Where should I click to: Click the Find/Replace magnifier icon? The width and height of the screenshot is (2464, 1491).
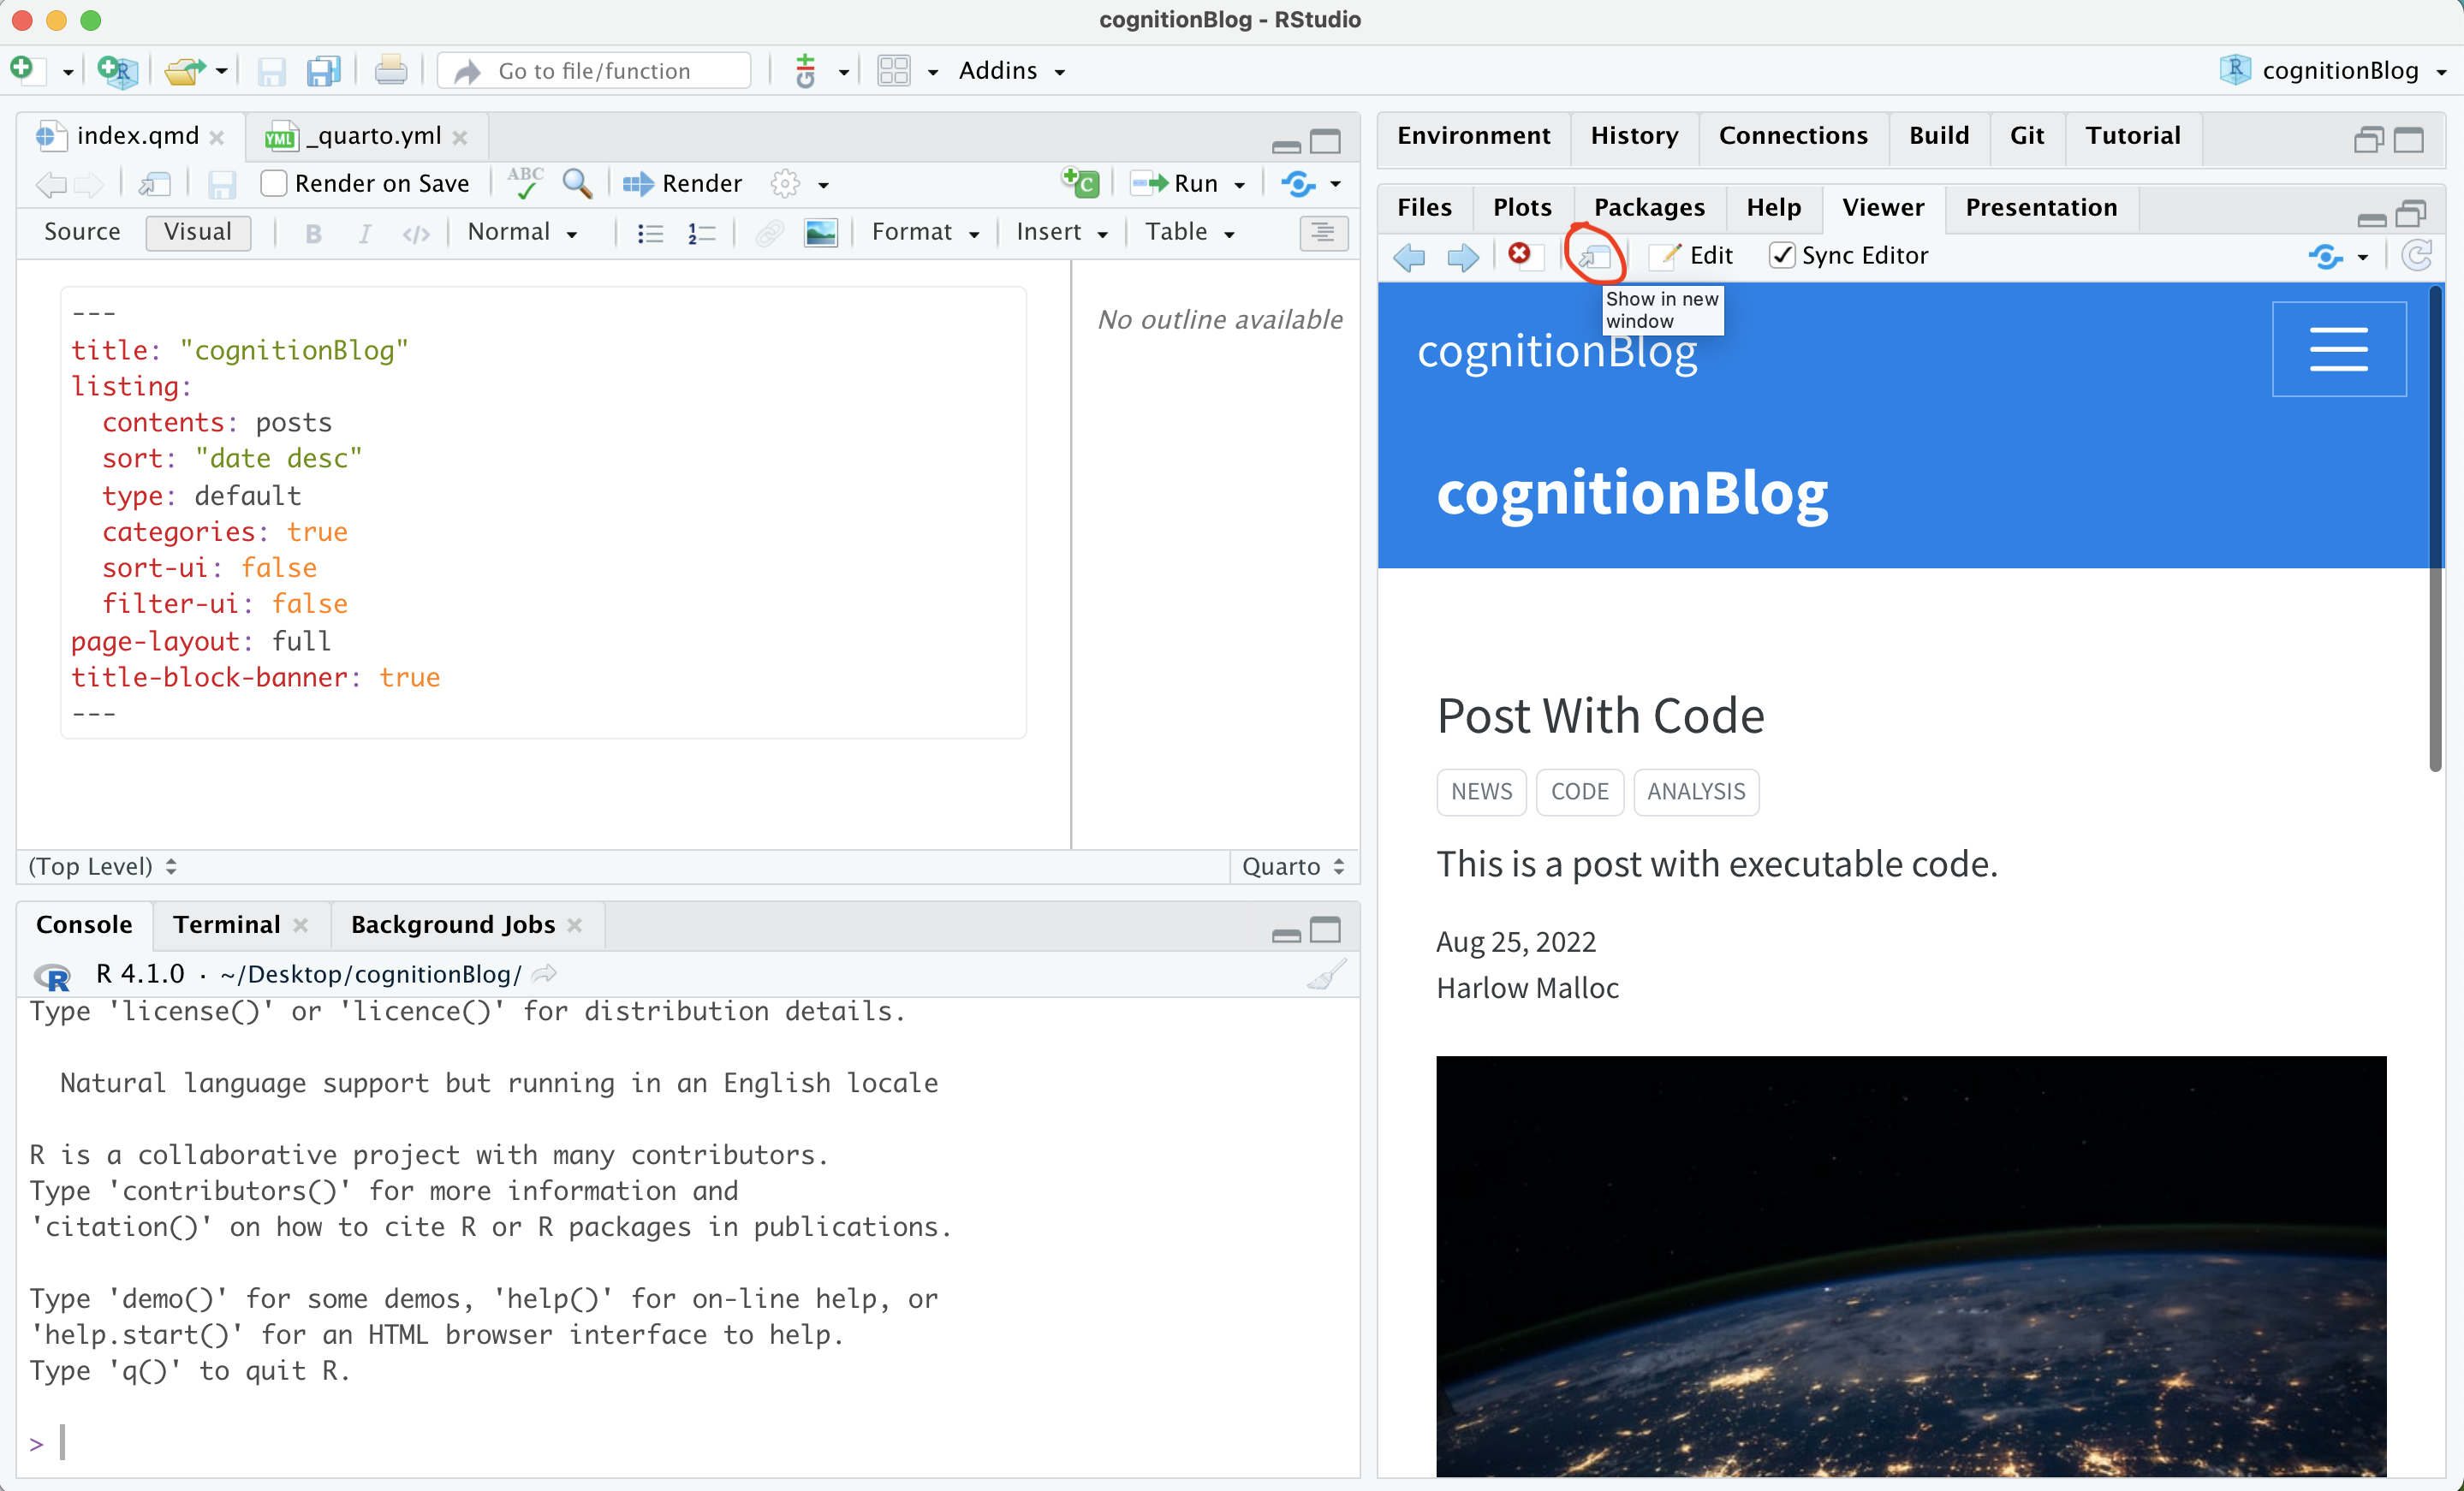click(x=577, y=184)
